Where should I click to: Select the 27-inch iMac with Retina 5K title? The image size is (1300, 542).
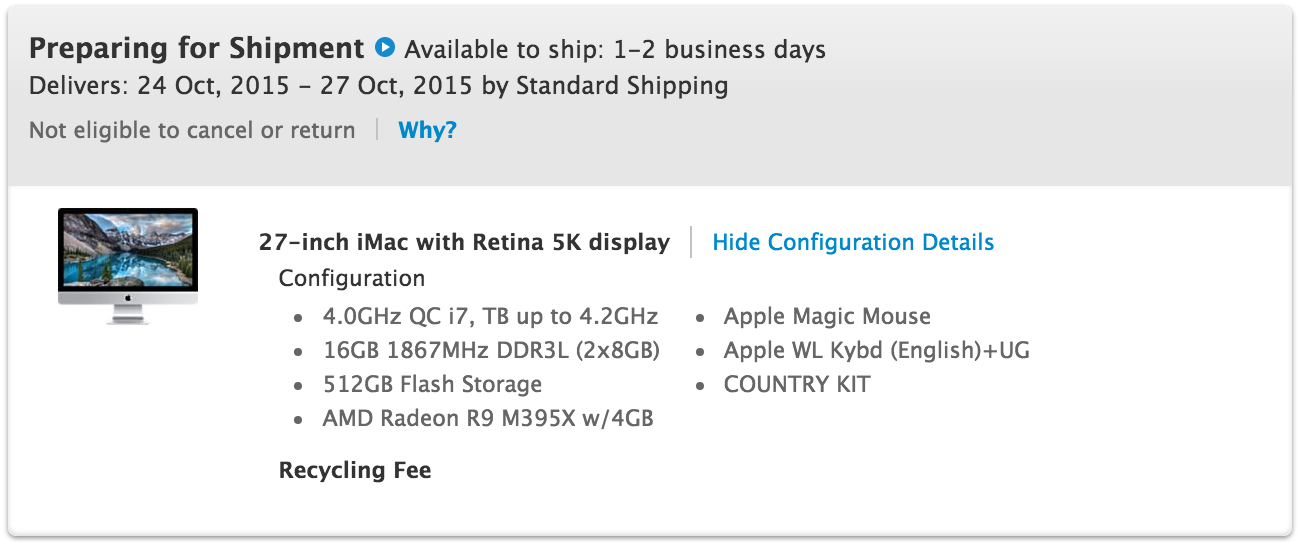pyautogui.click(x=464, y=242)
